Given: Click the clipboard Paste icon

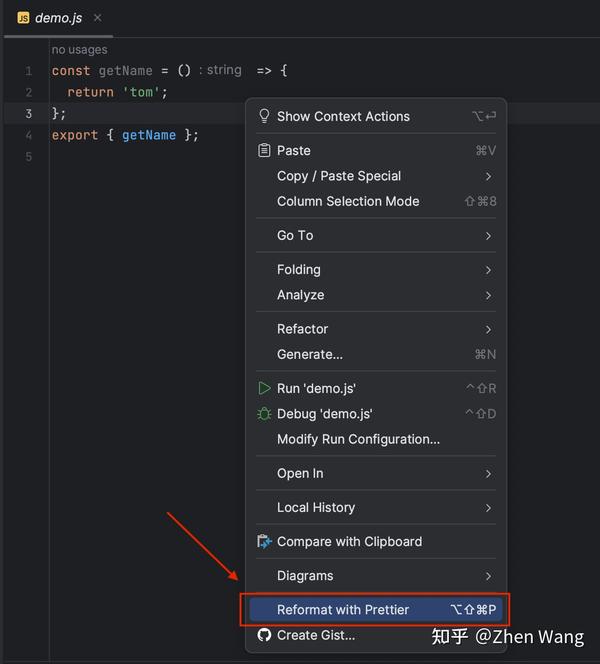Looking at the screenshot, I should click(x=264, y=150).
